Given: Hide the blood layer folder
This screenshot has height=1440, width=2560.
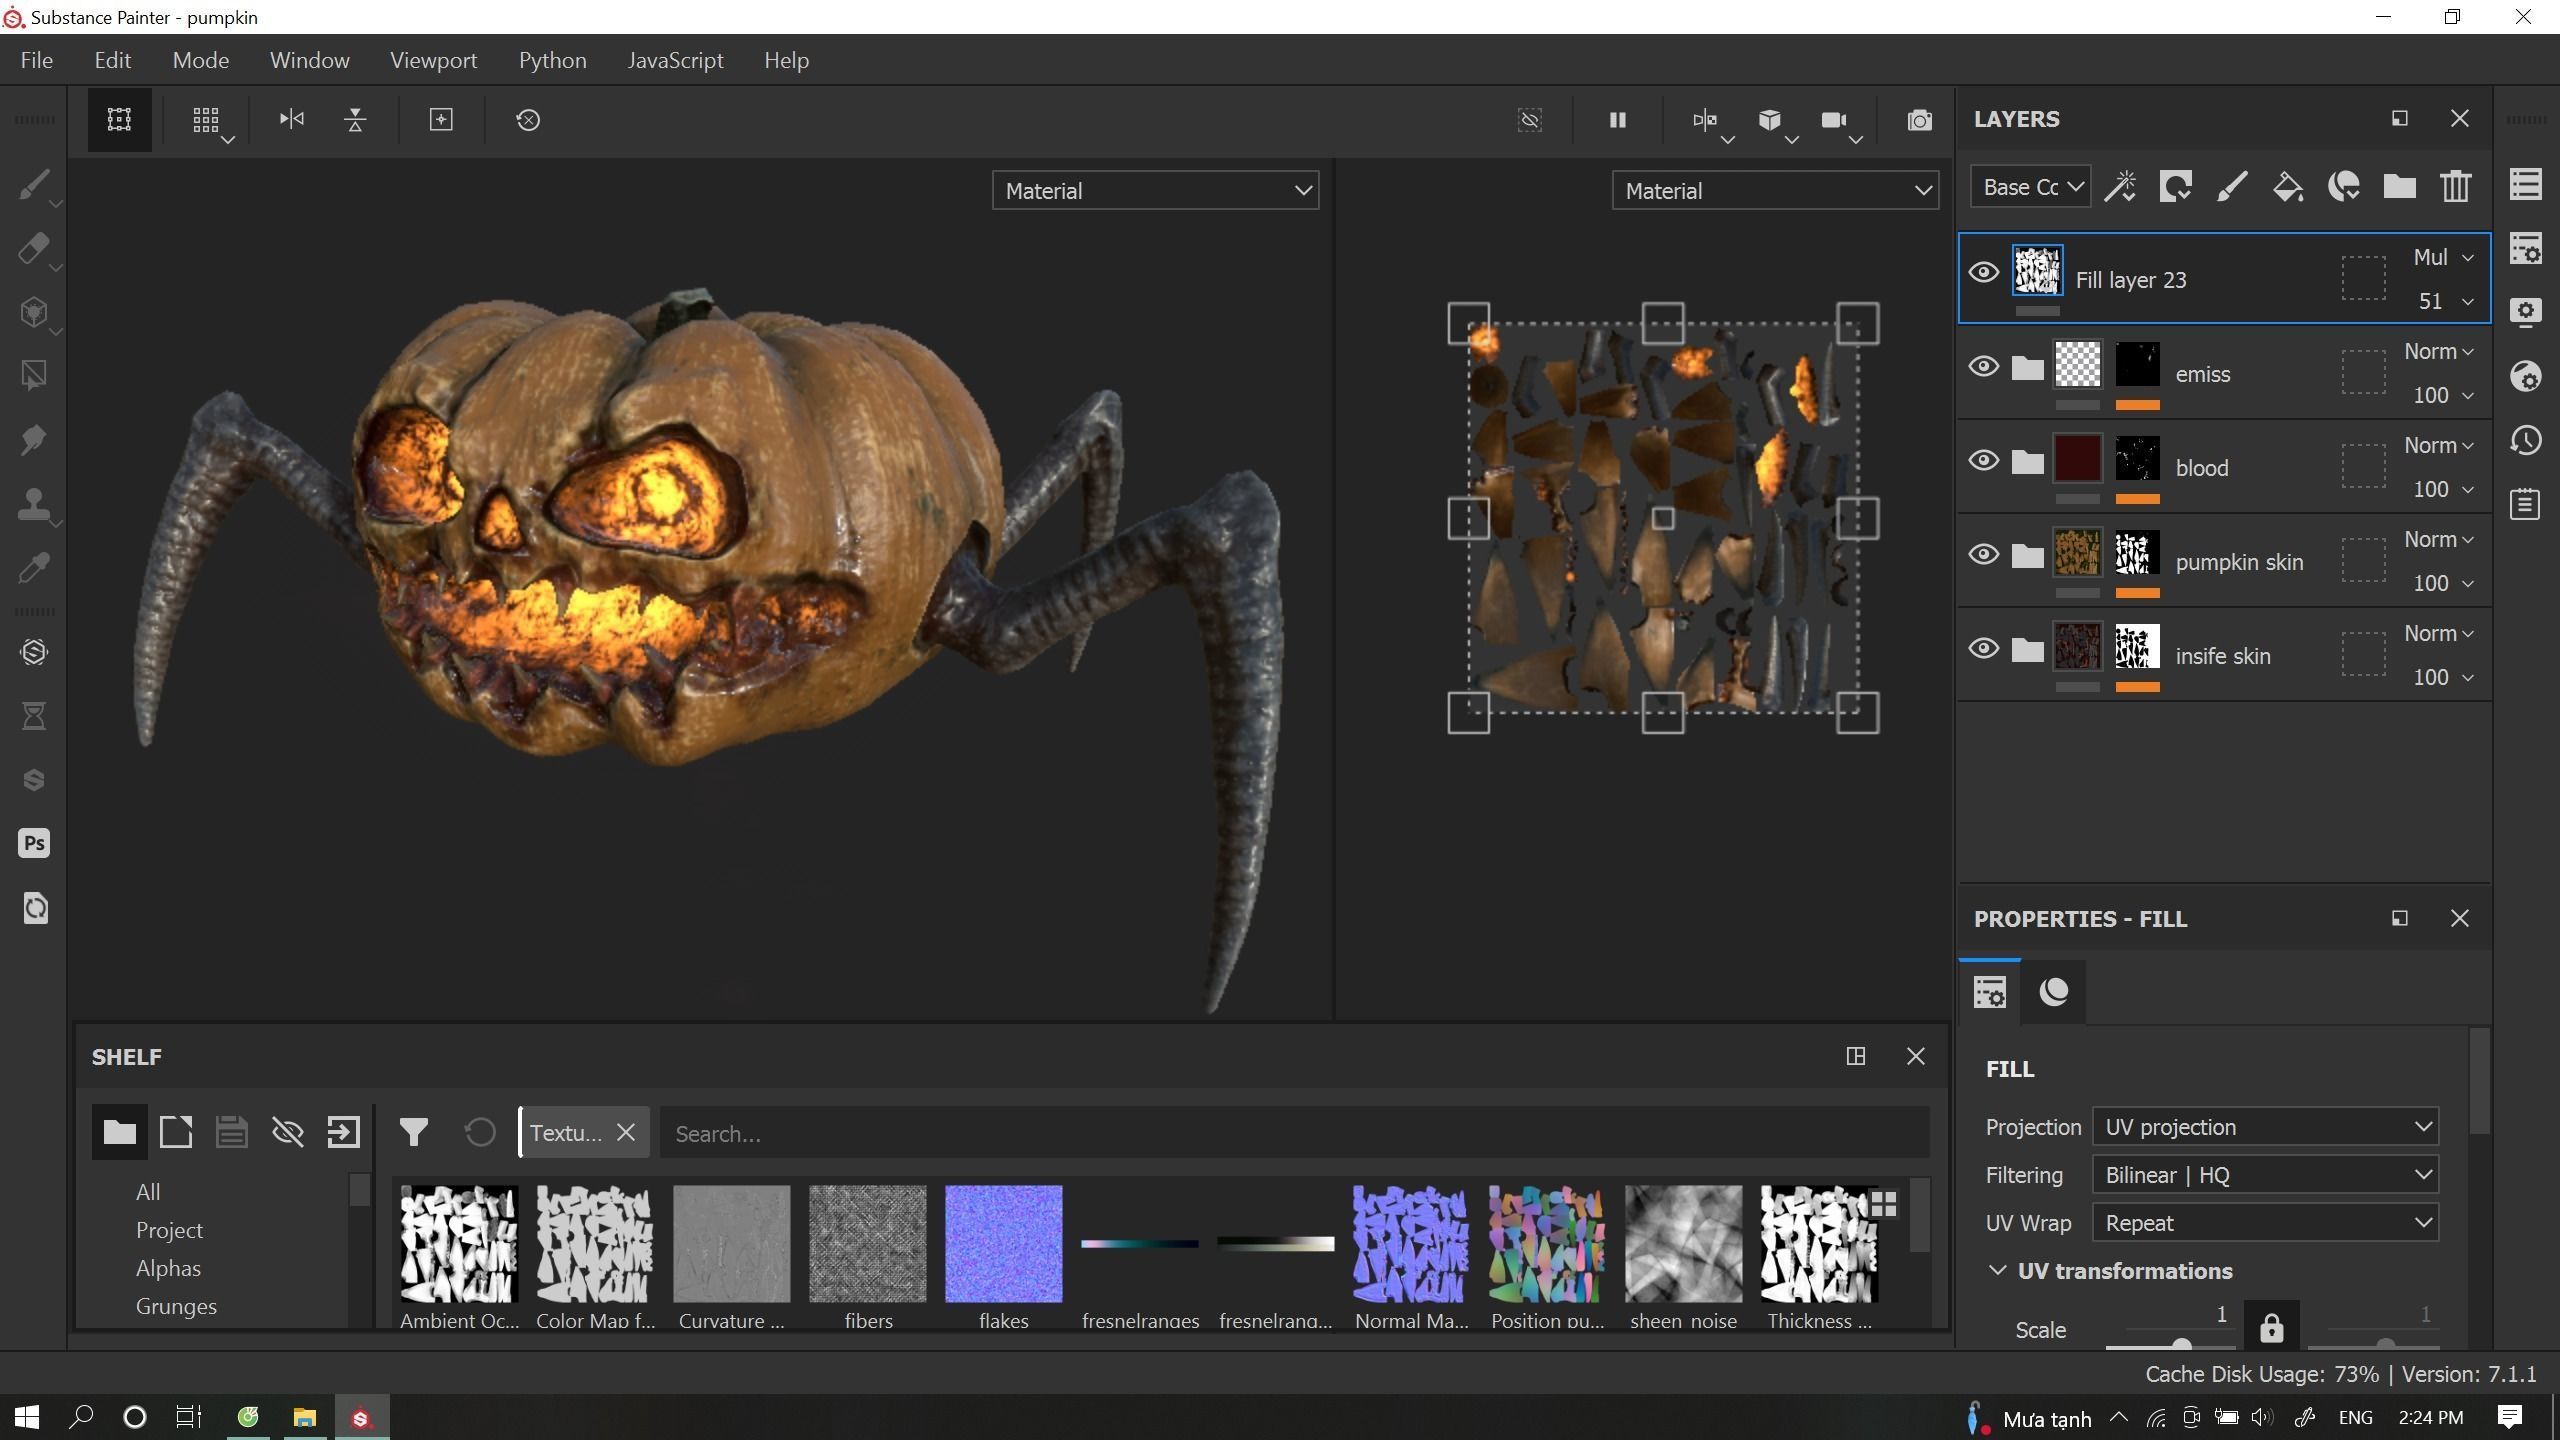Looking at the screenshot, I should click(1983, 461).
